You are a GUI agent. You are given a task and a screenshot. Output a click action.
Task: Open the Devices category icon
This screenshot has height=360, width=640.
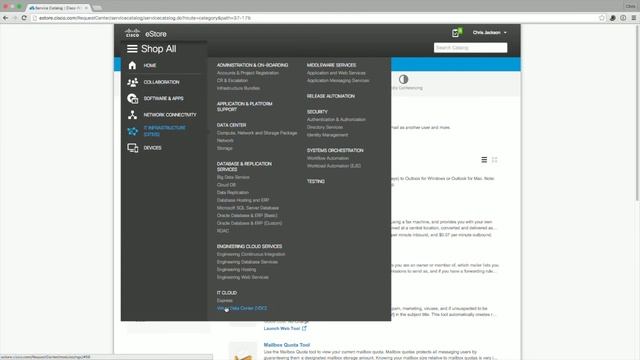pyautogui.click(x=132, y=148)
